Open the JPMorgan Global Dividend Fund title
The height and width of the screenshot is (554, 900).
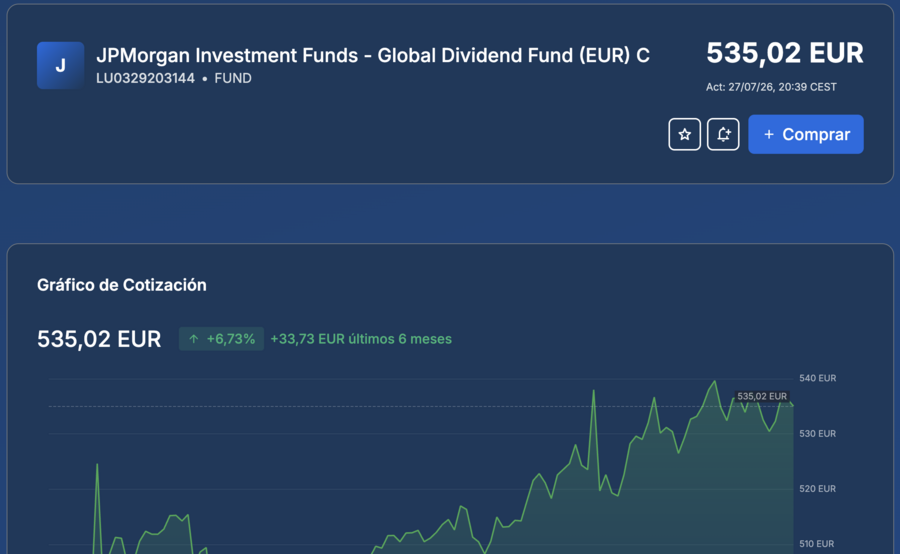(373, 56)
